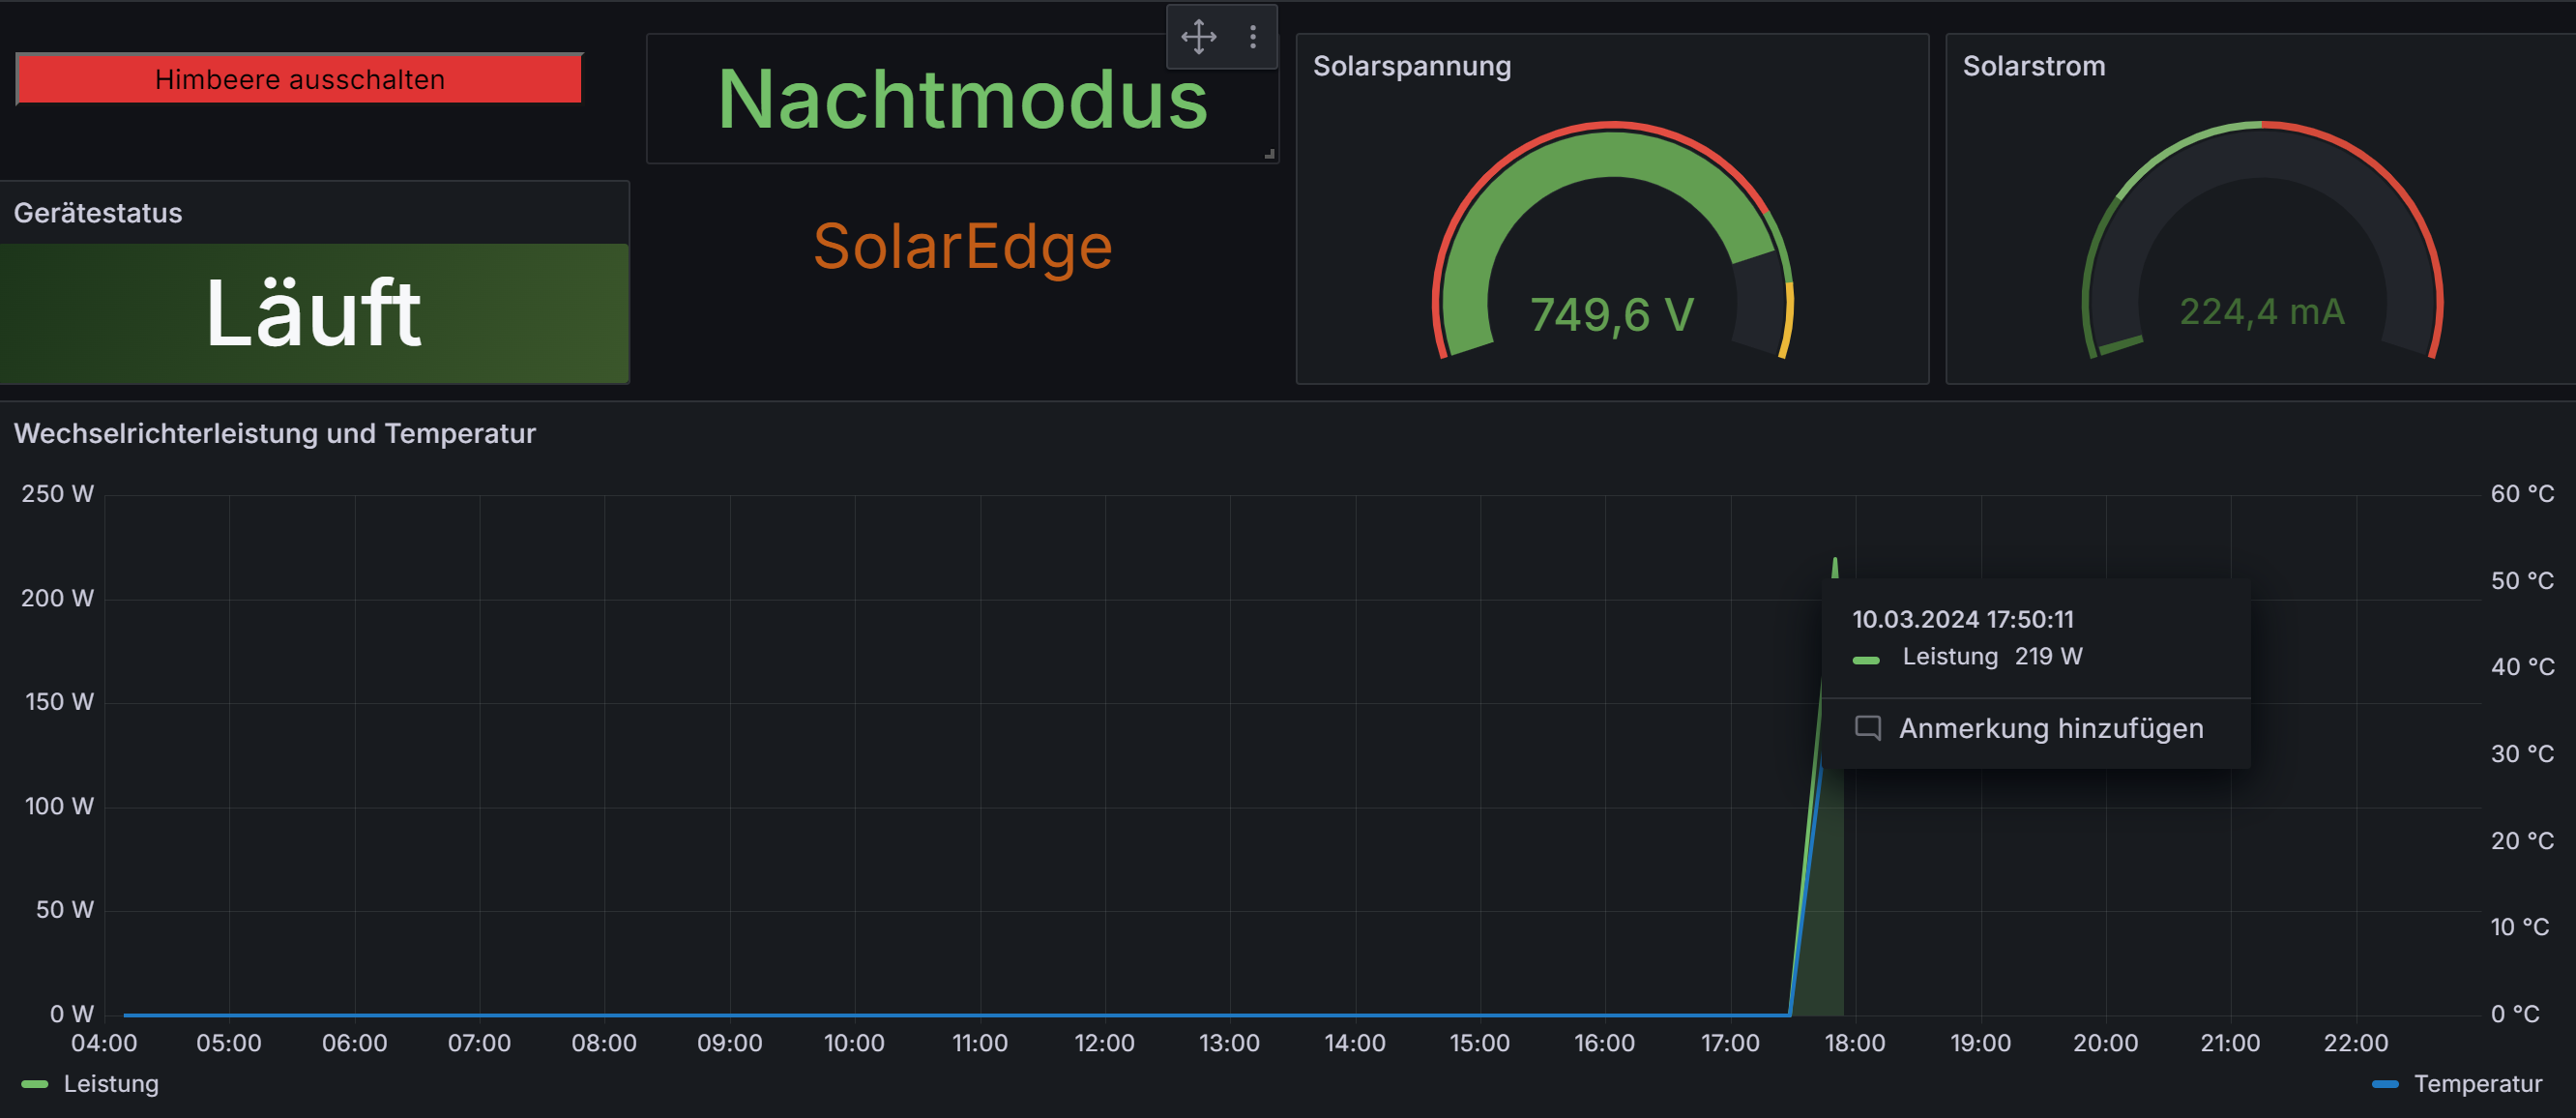
Task: Open the Solarspannung panel title menu
Action: click(x=1411, y=66)
